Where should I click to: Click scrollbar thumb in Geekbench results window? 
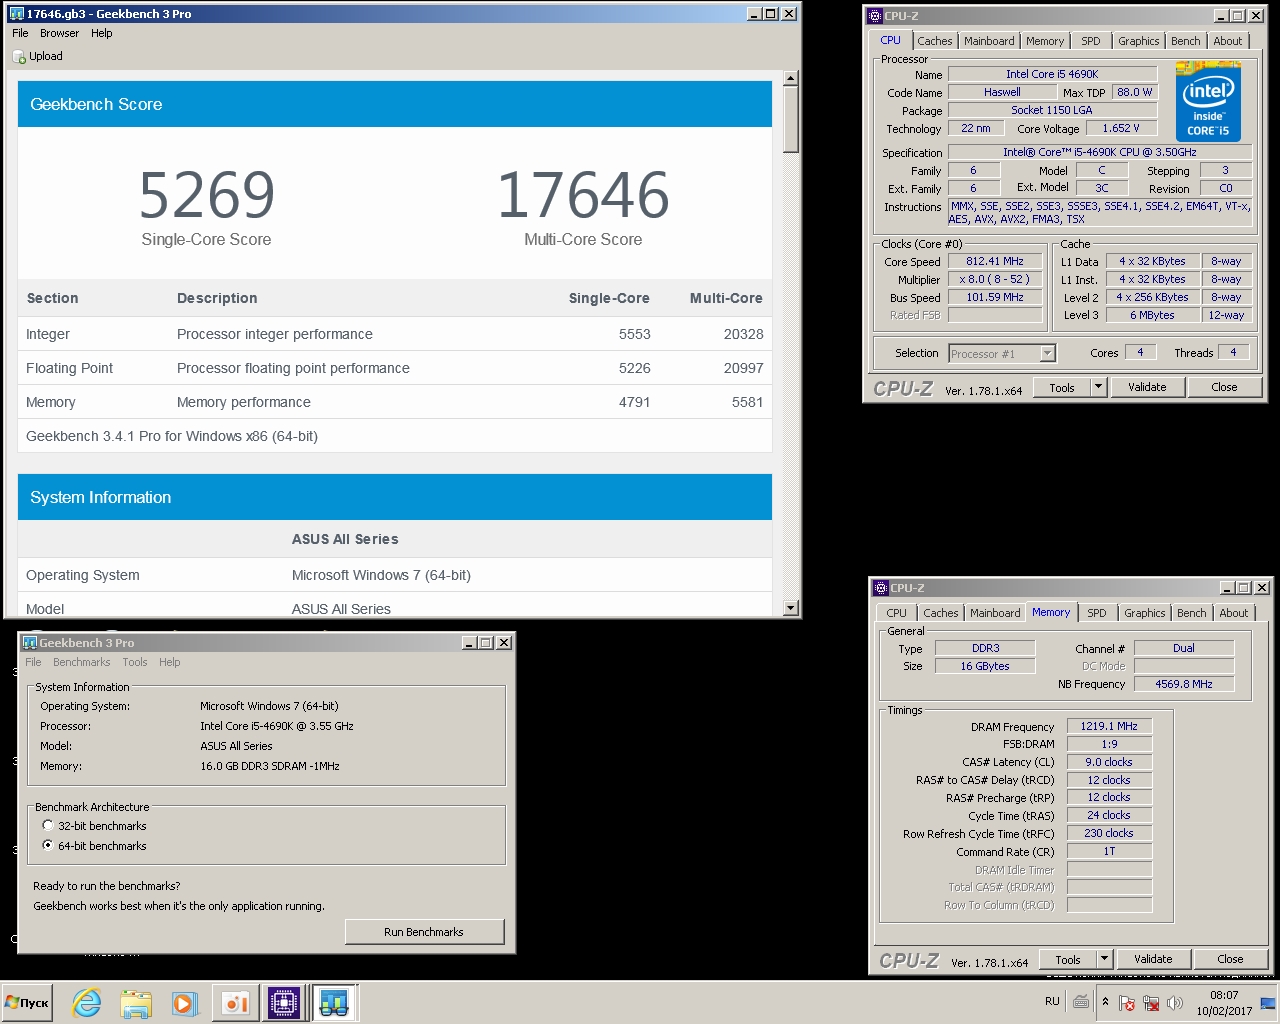[791, 119]
